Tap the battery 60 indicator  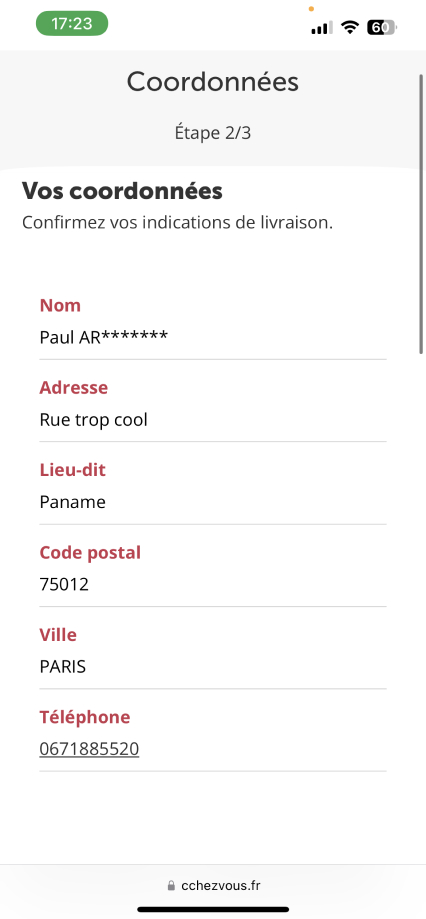pyautogui.click(x=382, y=27)
